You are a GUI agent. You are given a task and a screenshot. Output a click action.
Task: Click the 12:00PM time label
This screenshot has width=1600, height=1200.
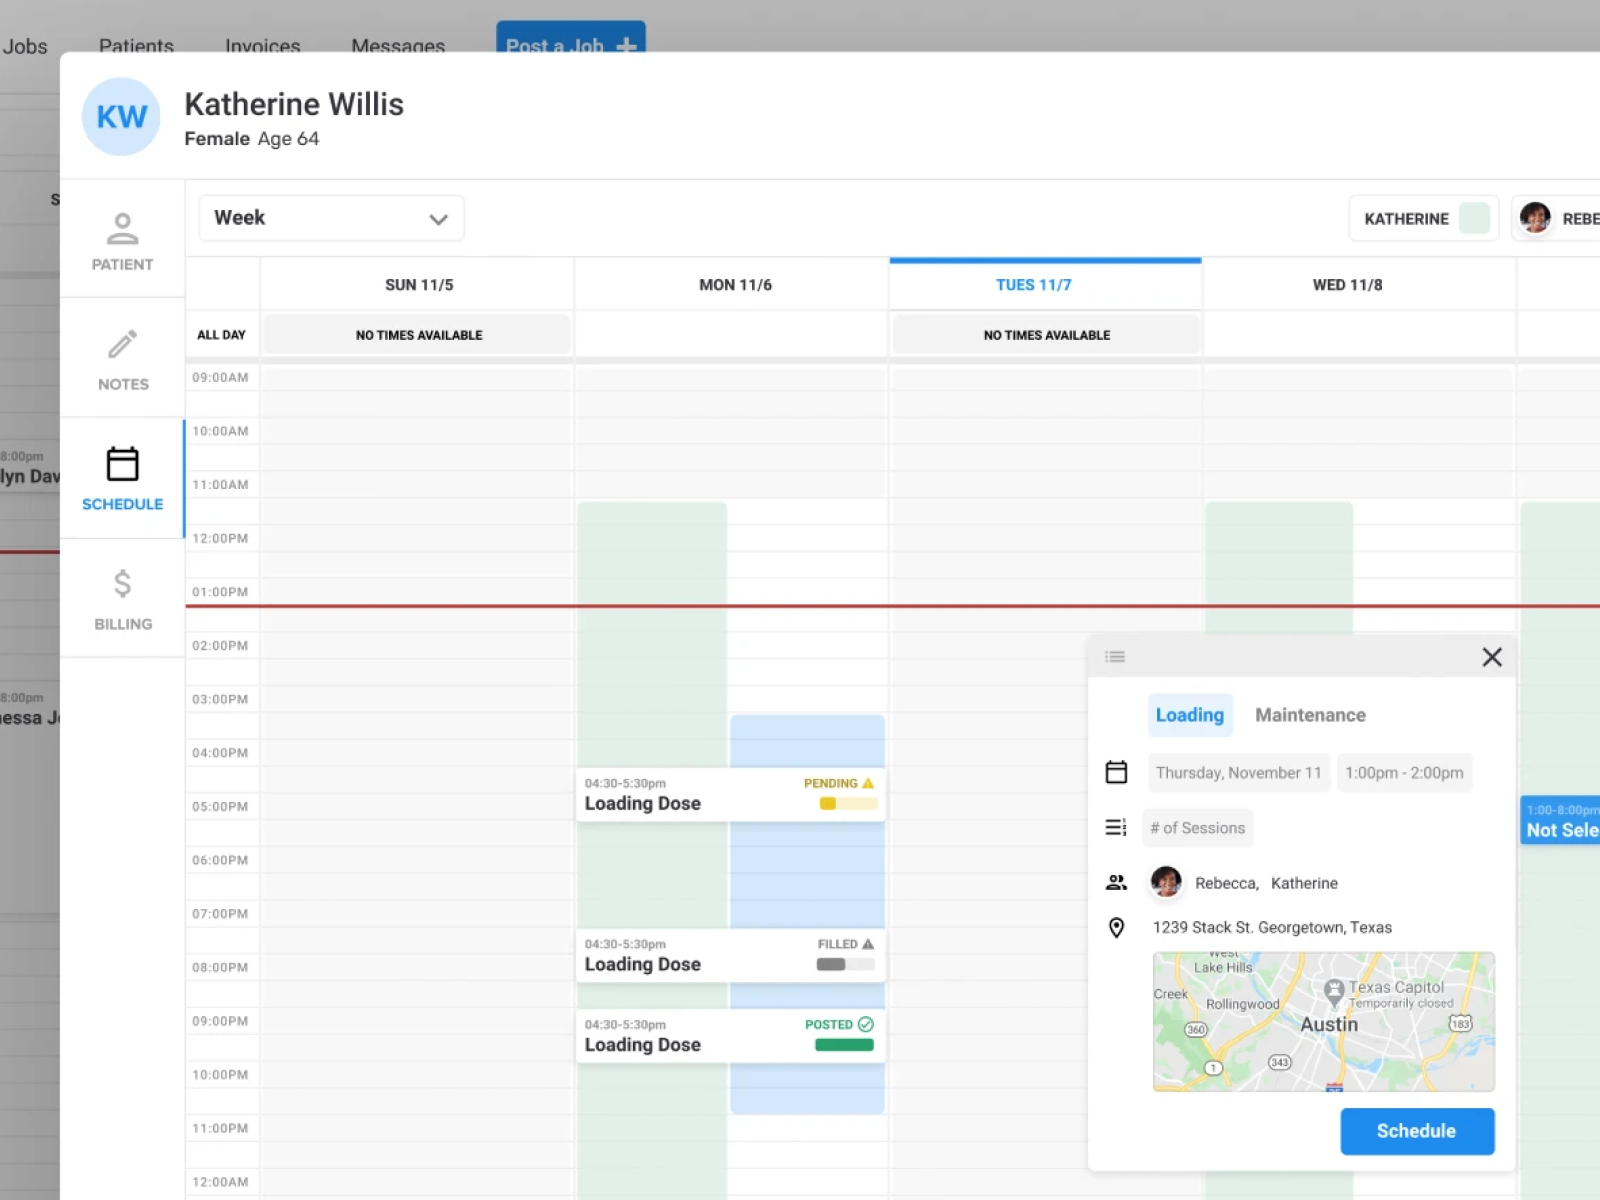click(220, 538)
